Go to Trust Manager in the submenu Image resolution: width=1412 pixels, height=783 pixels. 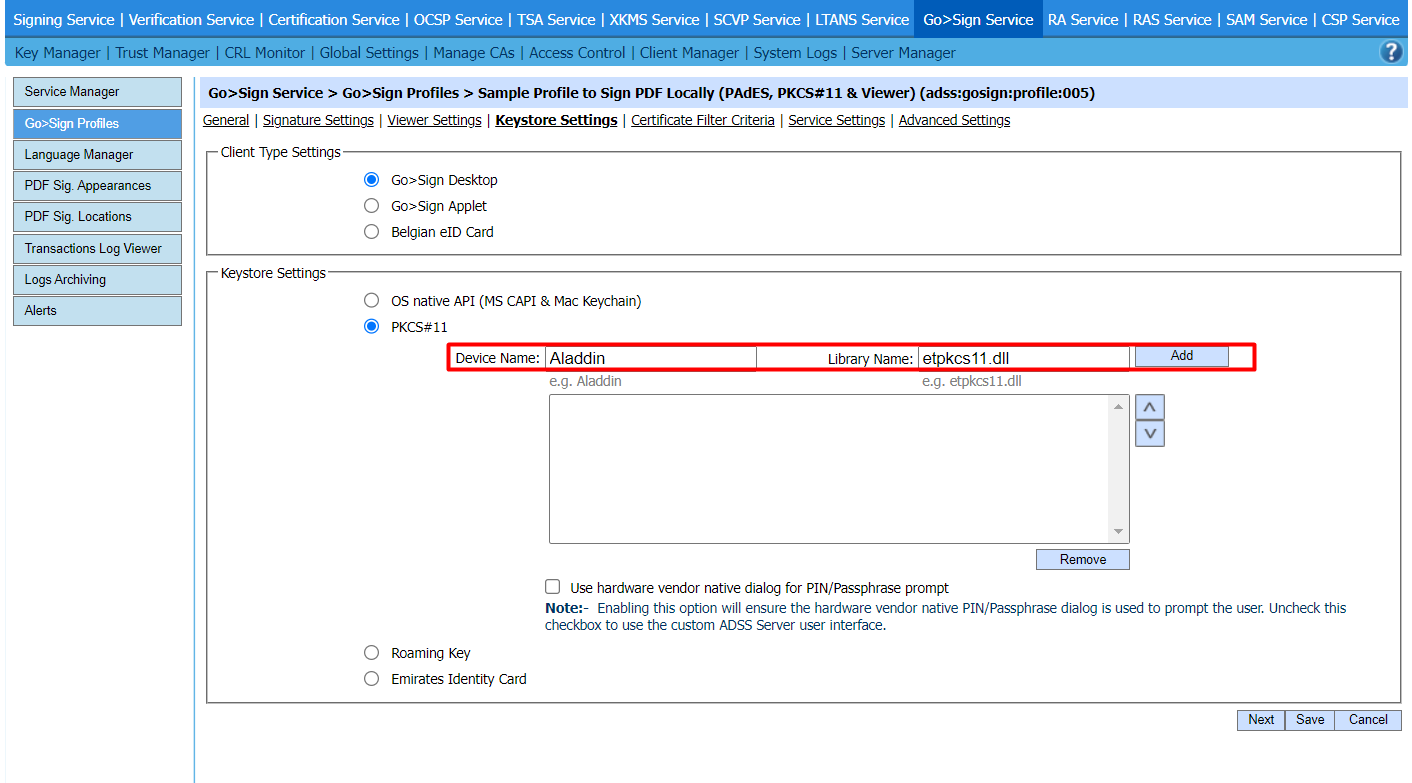coord(162,53)
